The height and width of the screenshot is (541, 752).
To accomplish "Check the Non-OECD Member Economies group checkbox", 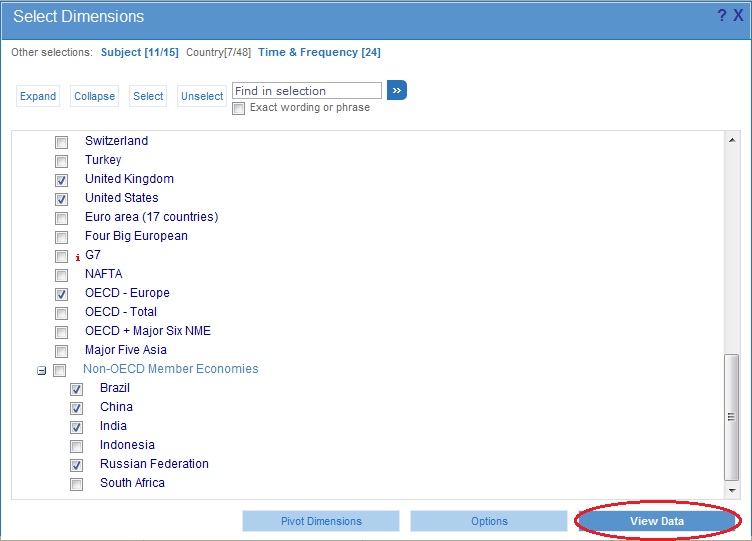I will 60,370.
